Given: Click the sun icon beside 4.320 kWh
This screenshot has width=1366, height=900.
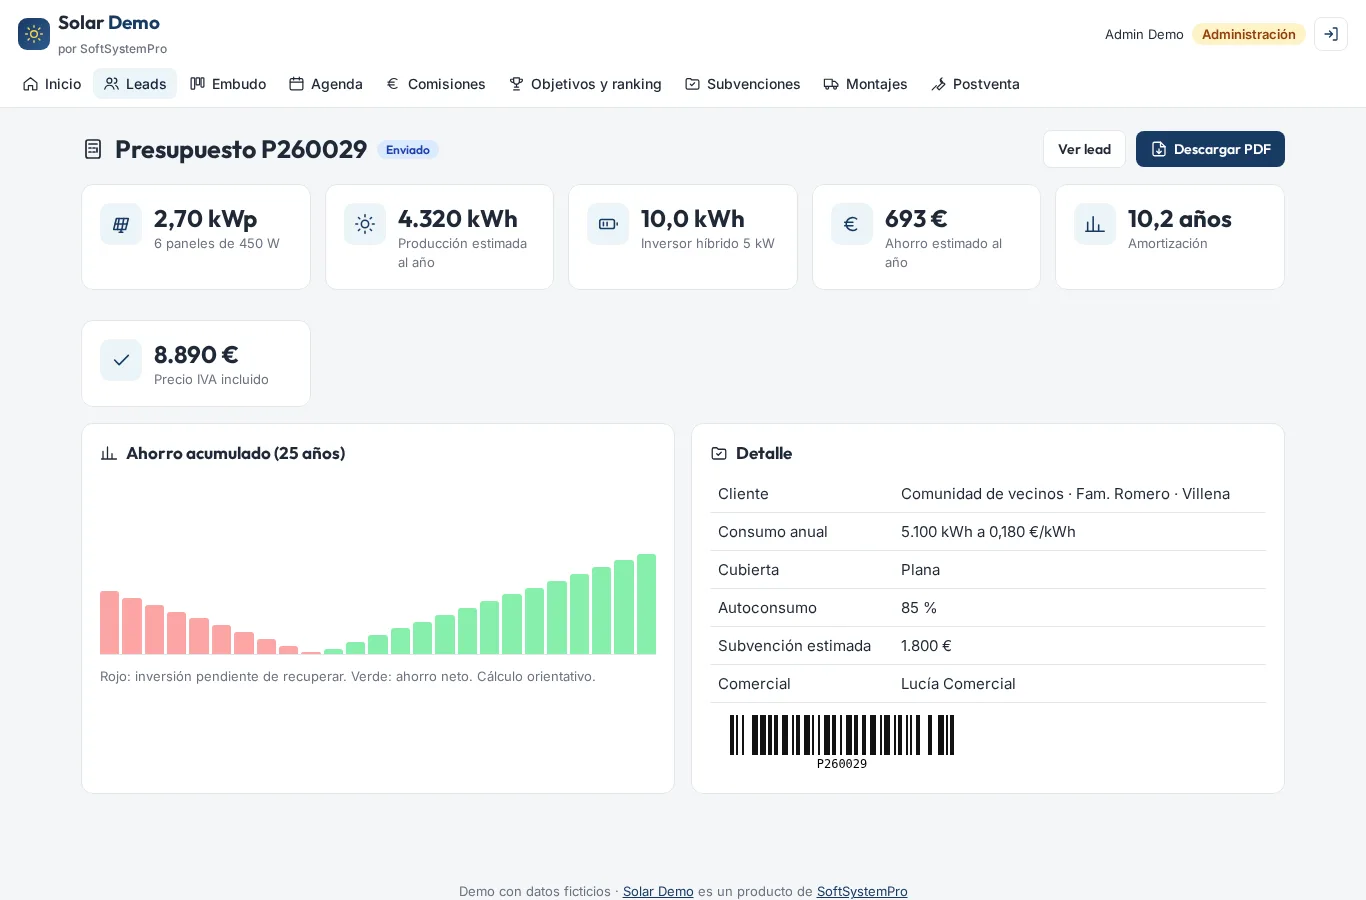Looking at the screenshot, I should 365,224.
